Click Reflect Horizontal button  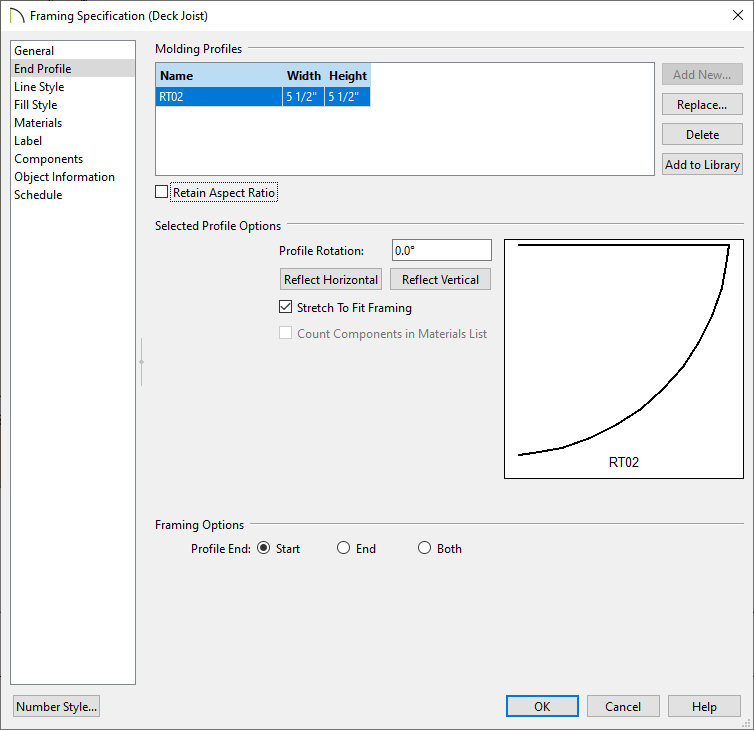click(331, 279)
